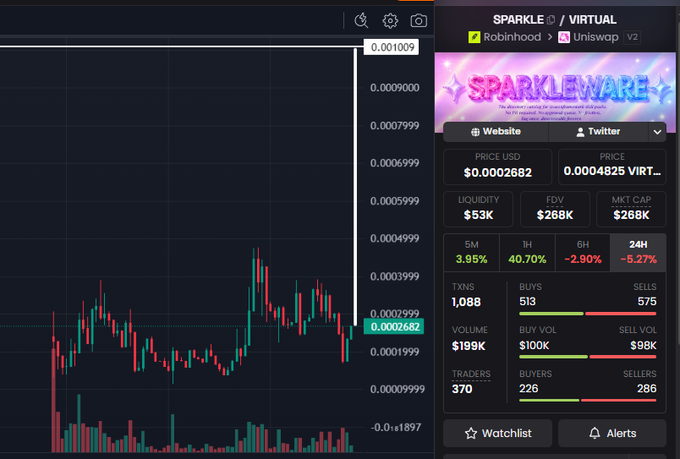Image resolution: width=680 pixels, height=459 pixels.
Task: Open the token Twitter link
Action: click(598, 132)
